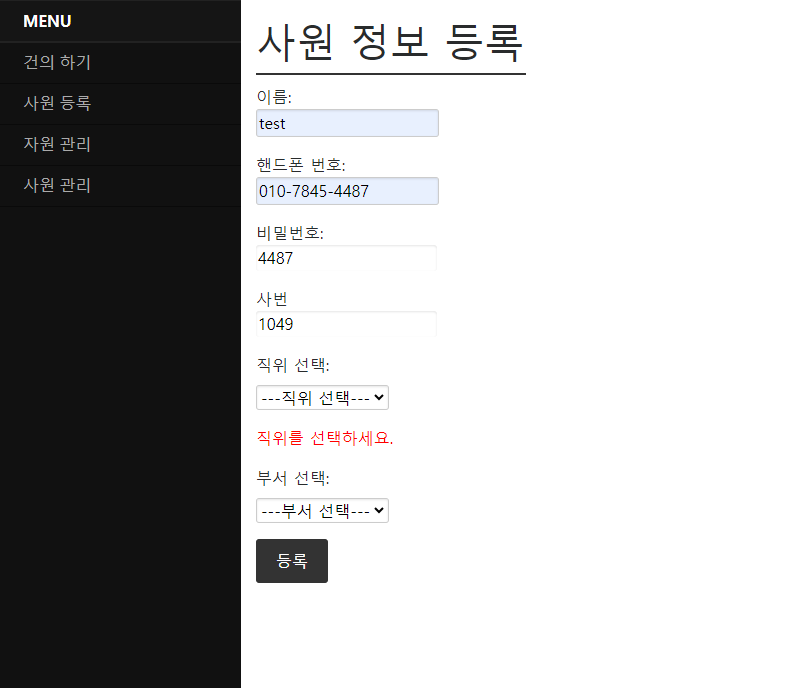The height and width of the screenshot is (688, 791).
Task: Click the 비밀번호: label
Action: 290,233
